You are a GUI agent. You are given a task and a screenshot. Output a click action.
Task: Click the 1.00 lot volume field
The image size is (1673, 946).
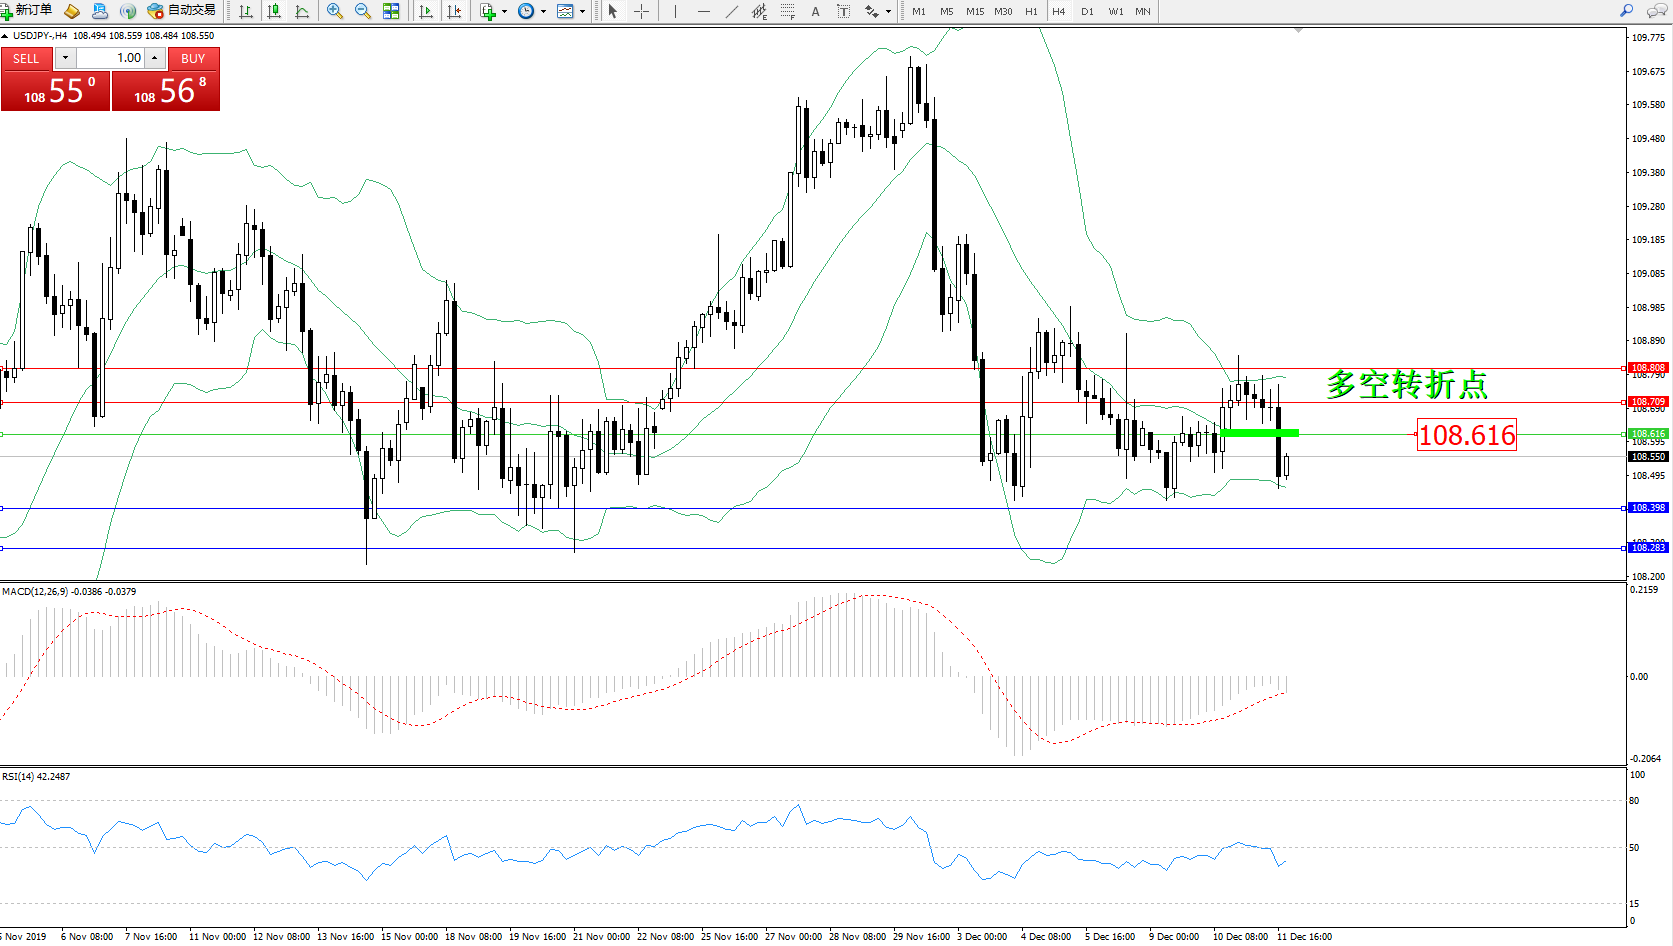coord(115,58)
